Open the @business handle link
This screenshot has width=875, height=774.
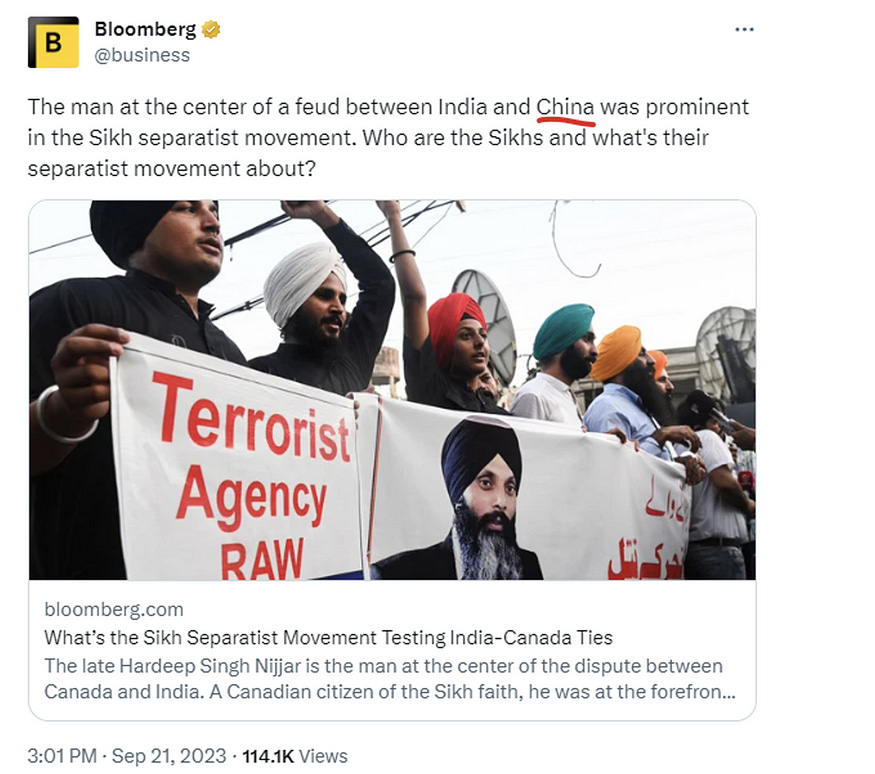pos(142,55)
